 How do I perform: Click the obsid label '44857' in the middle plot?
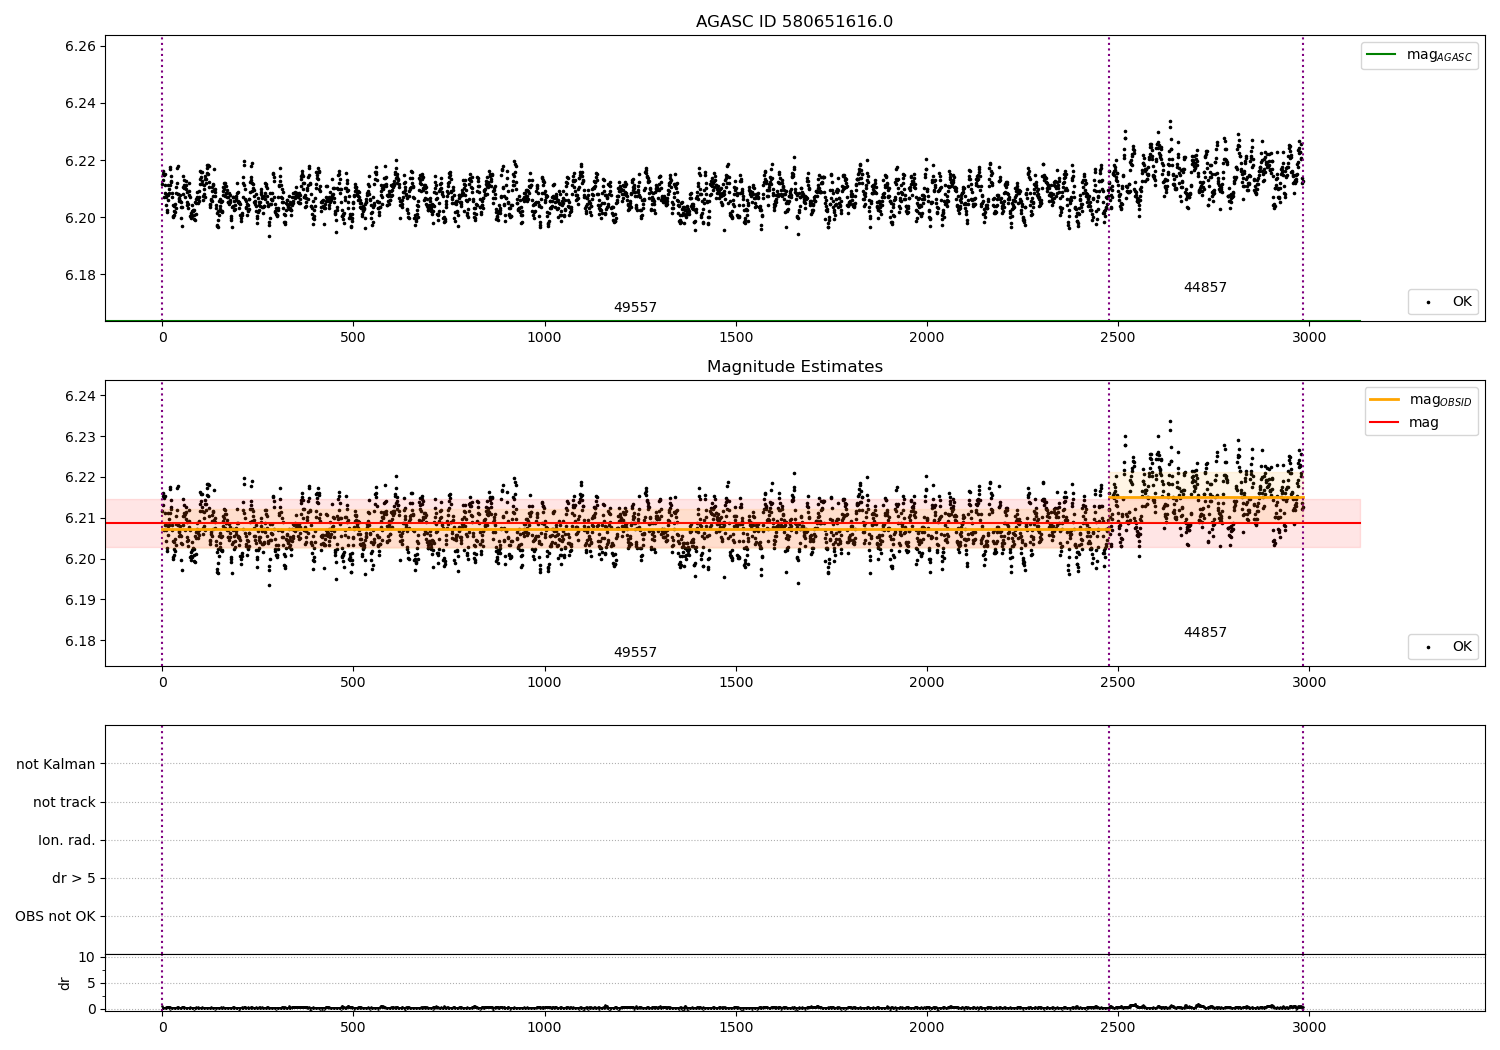pos(1205,632)
